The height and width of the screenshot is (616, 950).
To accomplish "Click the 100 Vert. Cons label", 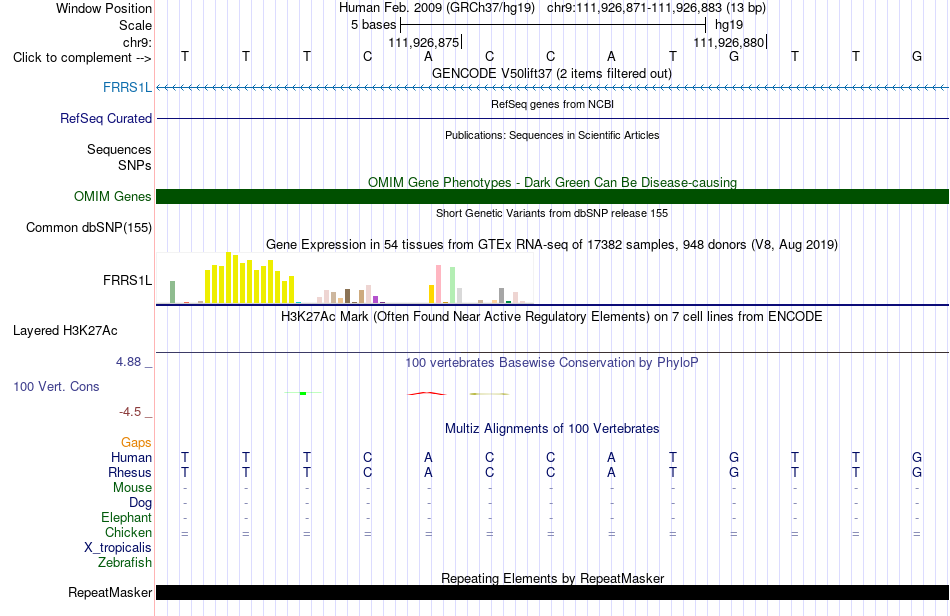I will (x=56, y=386).
